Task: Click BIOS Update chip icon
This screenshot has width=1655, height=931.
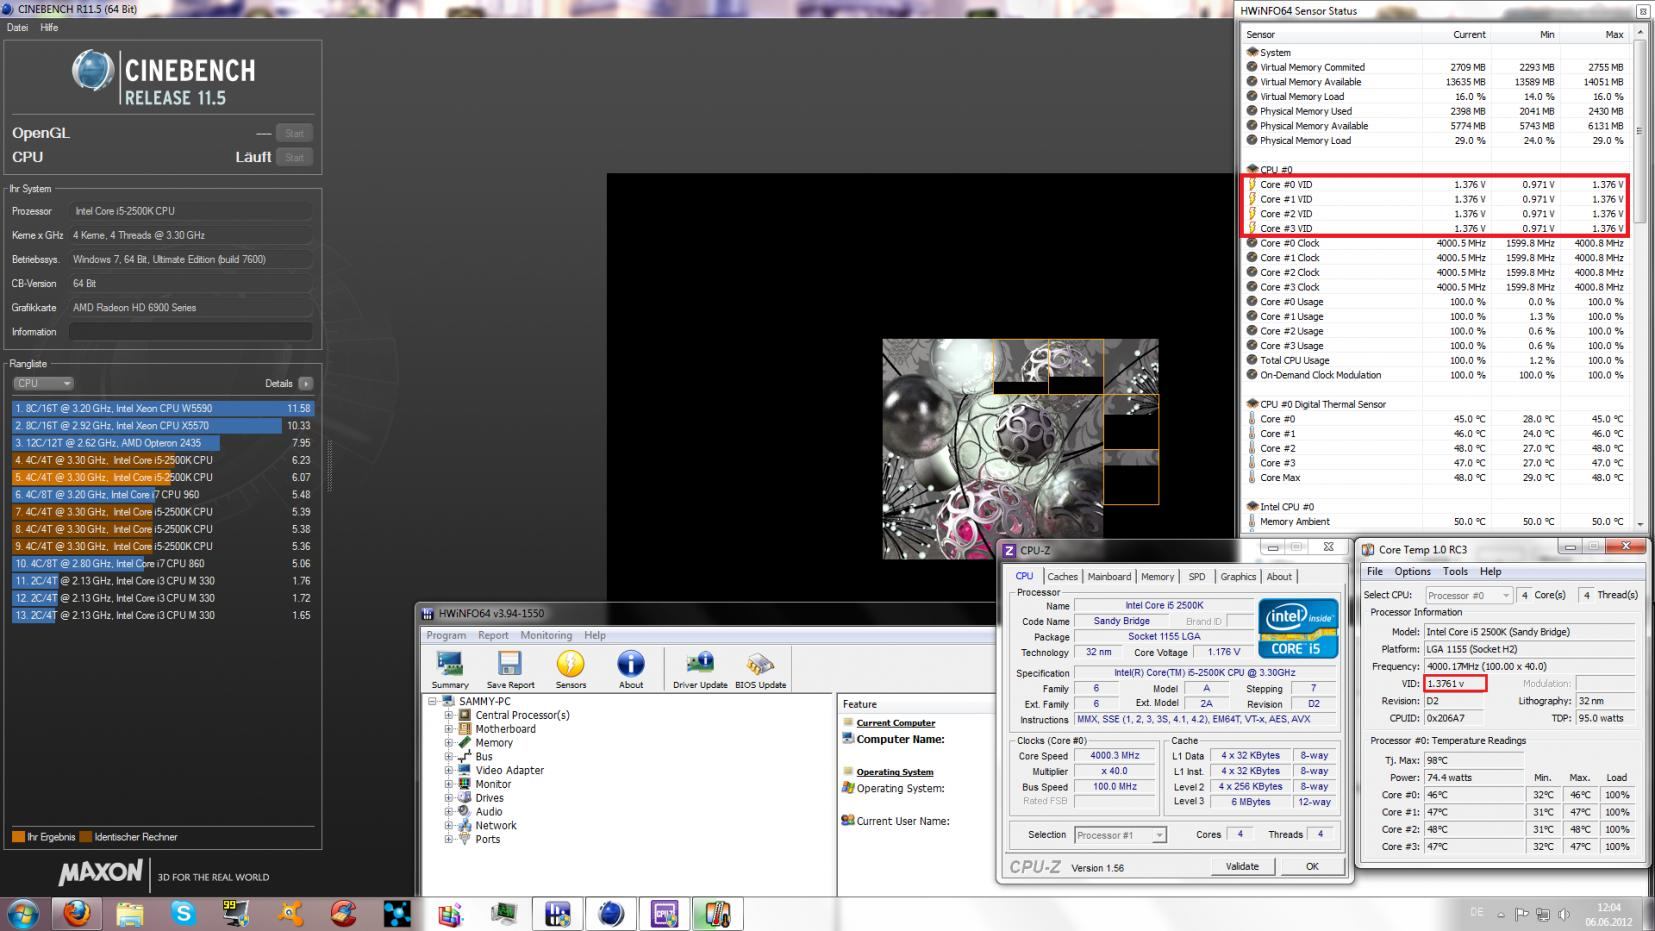Action: pos(760,668)
